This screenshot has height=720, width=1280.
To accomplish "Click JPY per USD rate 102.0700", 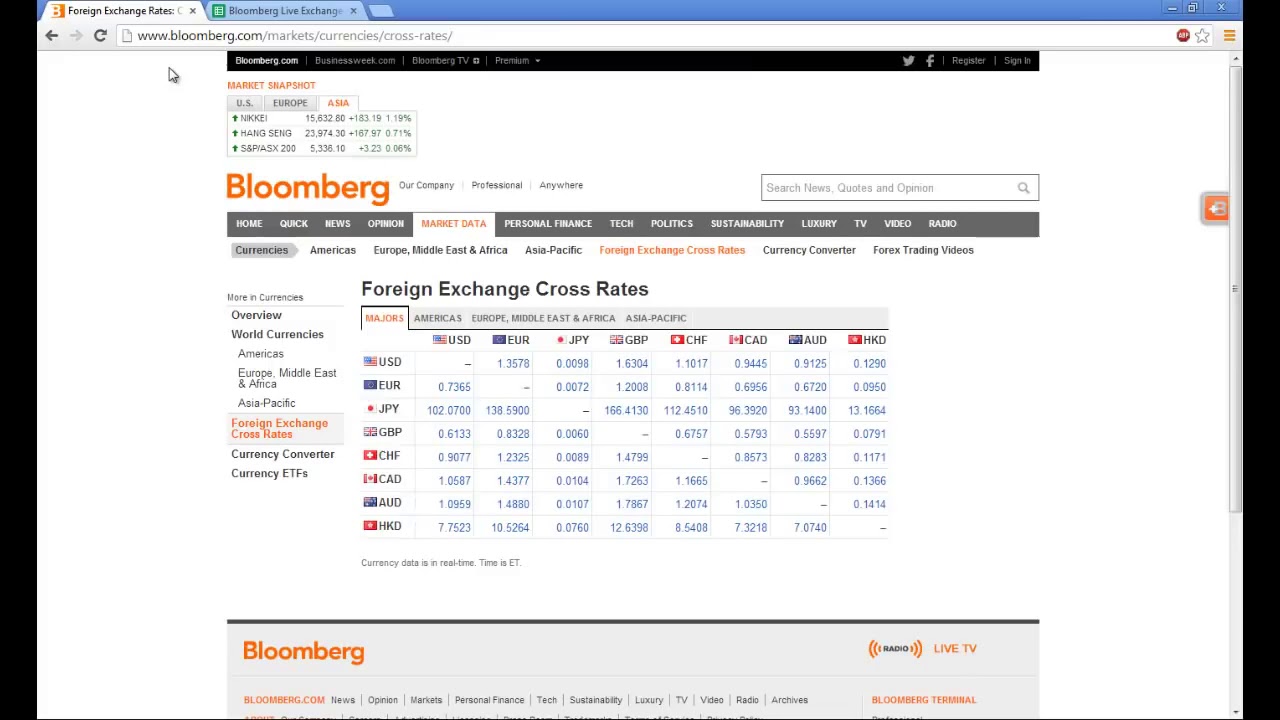I will coord(448,410).
